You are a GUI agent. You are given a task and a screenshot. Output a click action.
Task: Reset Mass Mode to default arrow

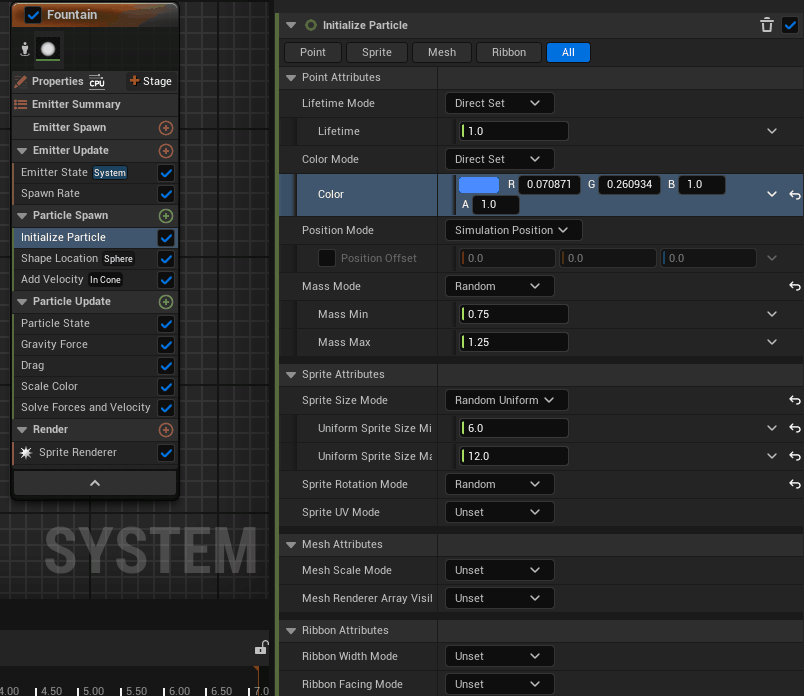point(794,286)
